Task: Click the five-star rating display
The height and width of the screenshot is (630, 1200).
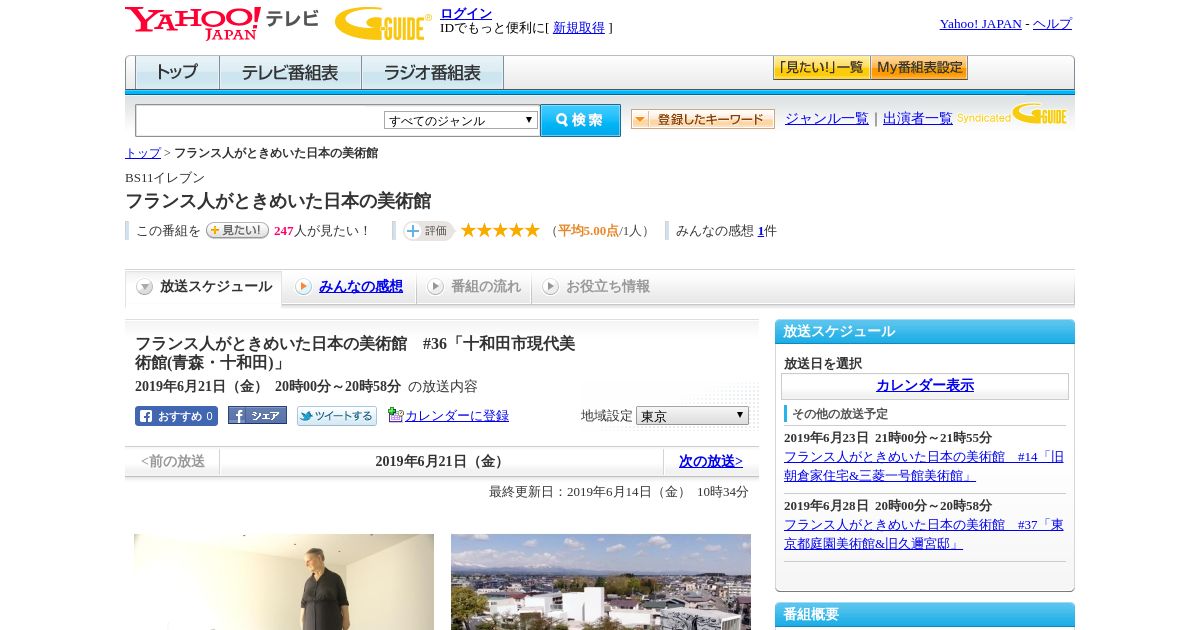Action: pos(500,230)
